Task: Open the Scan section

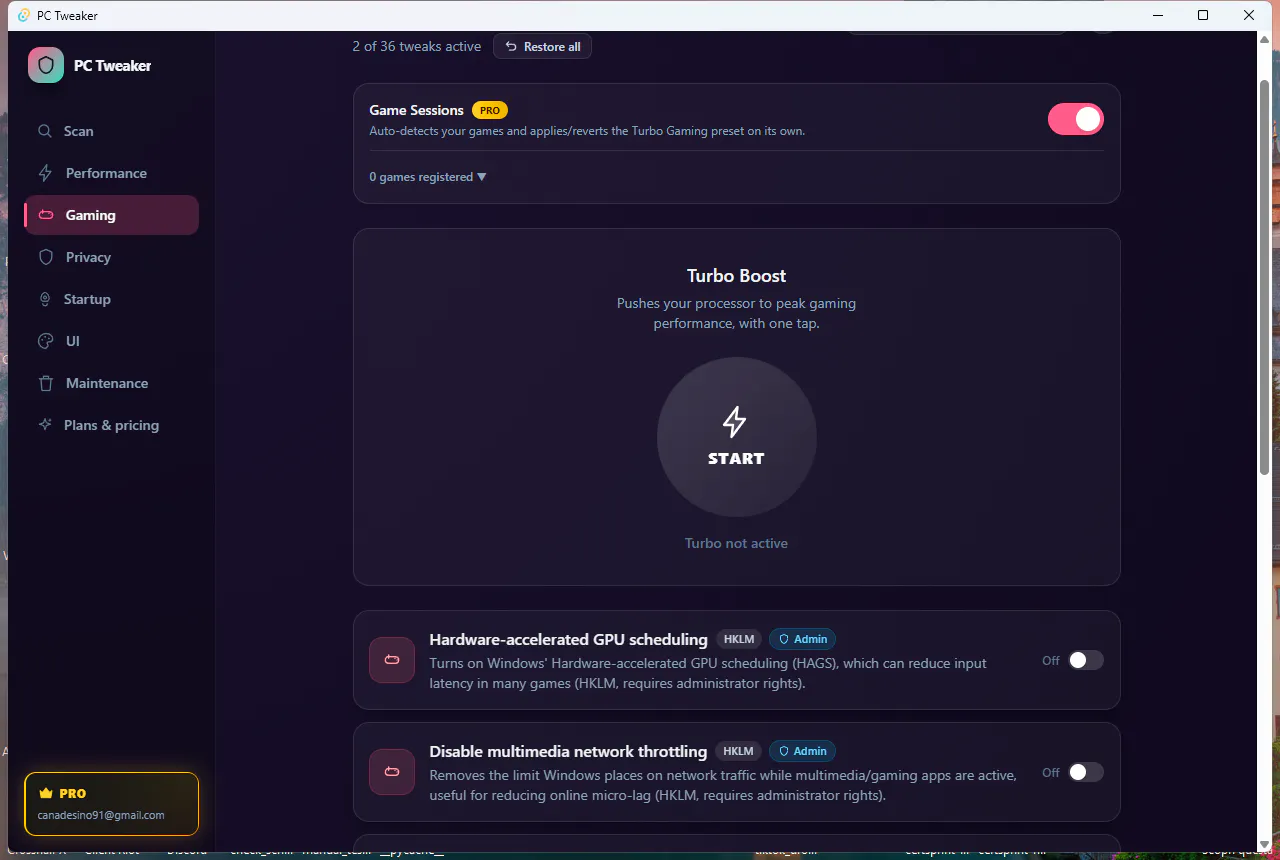Action: (x=112, y=131)
